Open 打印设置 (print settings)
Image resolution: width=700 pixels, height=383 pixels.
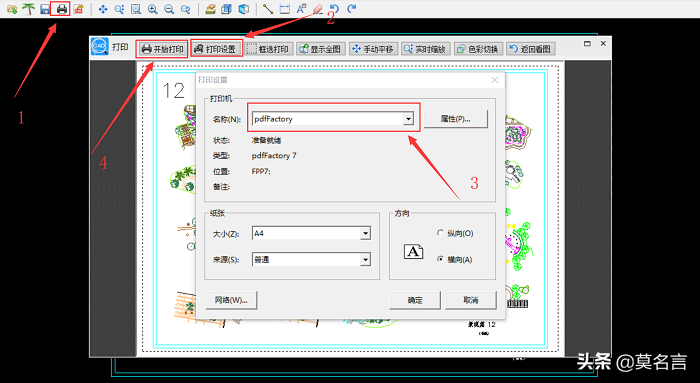216,49
